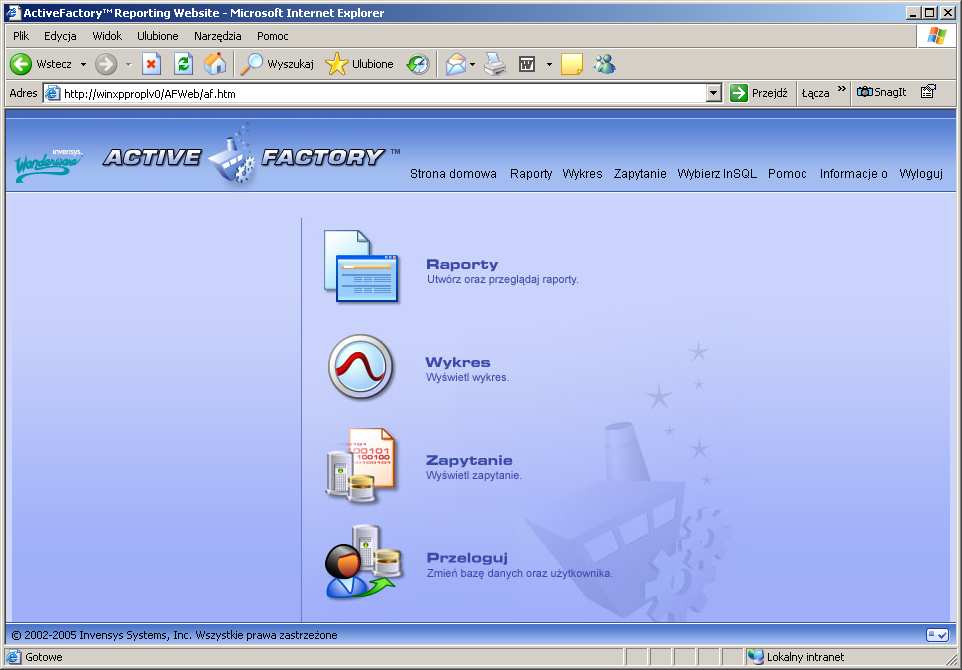
Task: Open the Messenger people icon
Action: coord(604,64)
